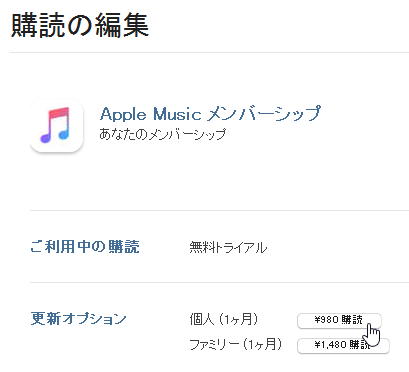Choose the ファミリー (1ヶ月) plan label
The image size is (409, 372).
click(x=236, y=344)
